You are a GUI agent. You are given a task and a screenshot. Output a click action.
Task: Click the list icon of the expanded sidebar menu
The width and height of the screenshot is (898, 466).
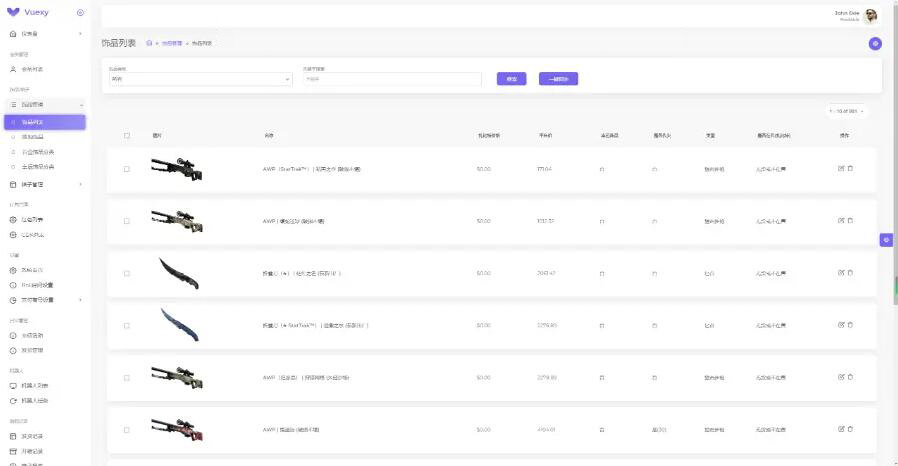click(x=13, y=105)
